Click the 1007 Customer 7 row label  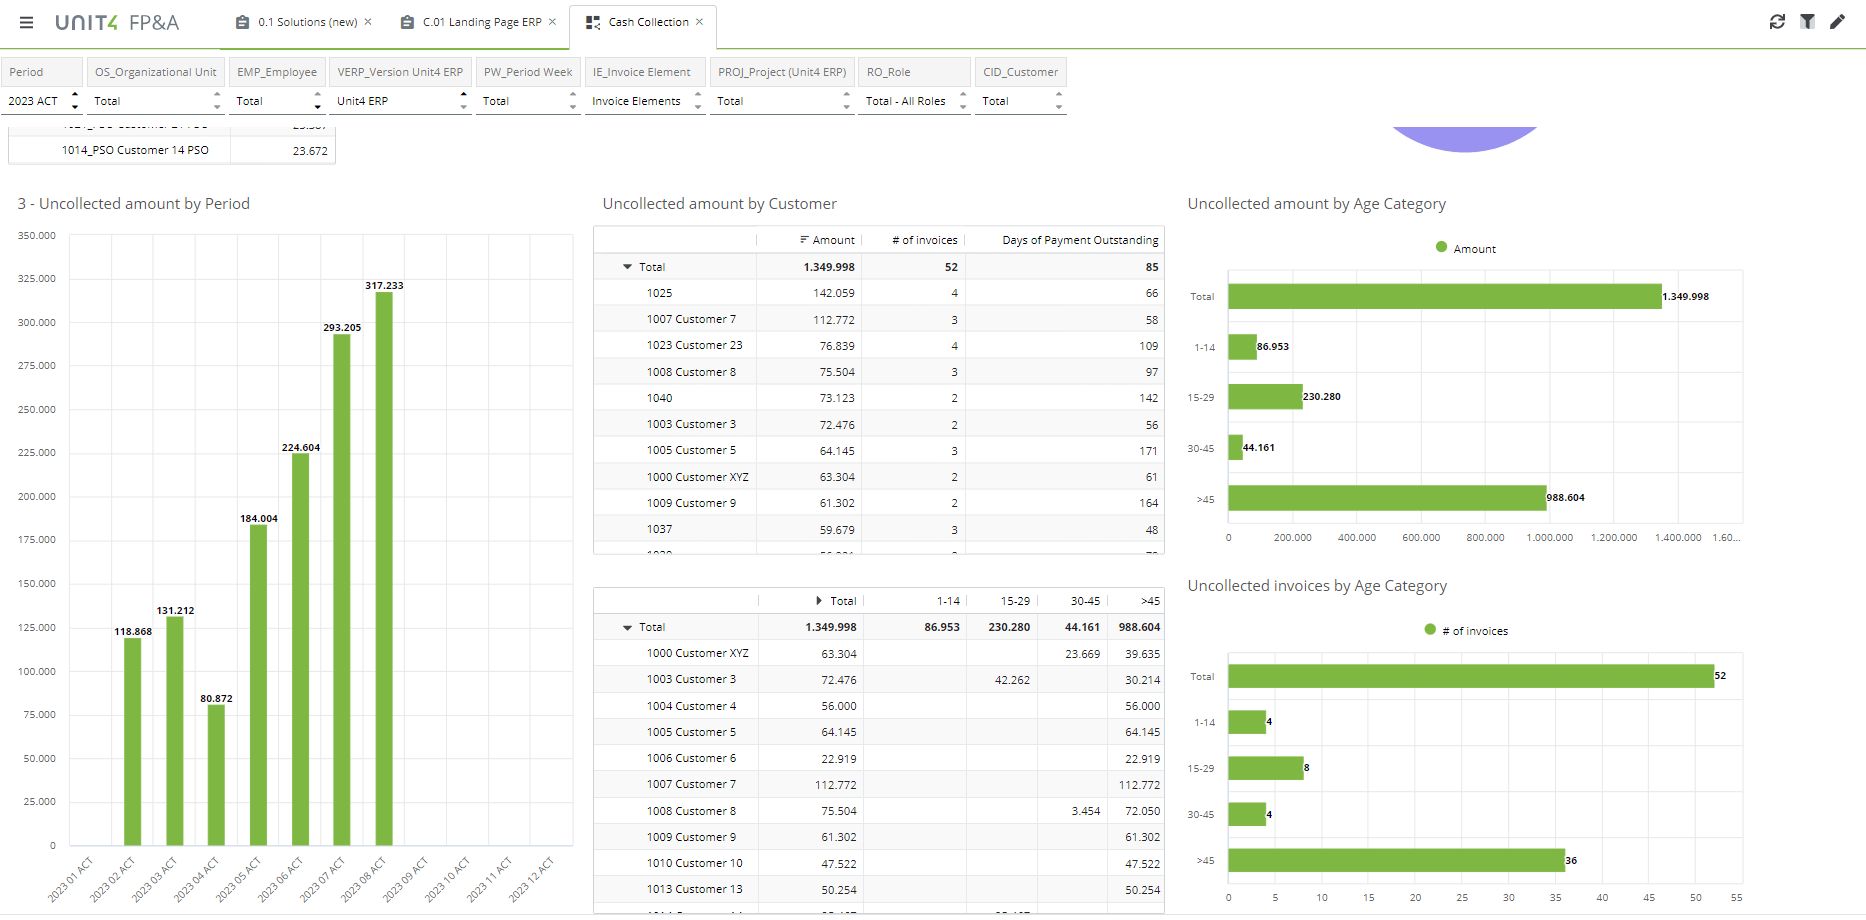(x=690, y=319)
